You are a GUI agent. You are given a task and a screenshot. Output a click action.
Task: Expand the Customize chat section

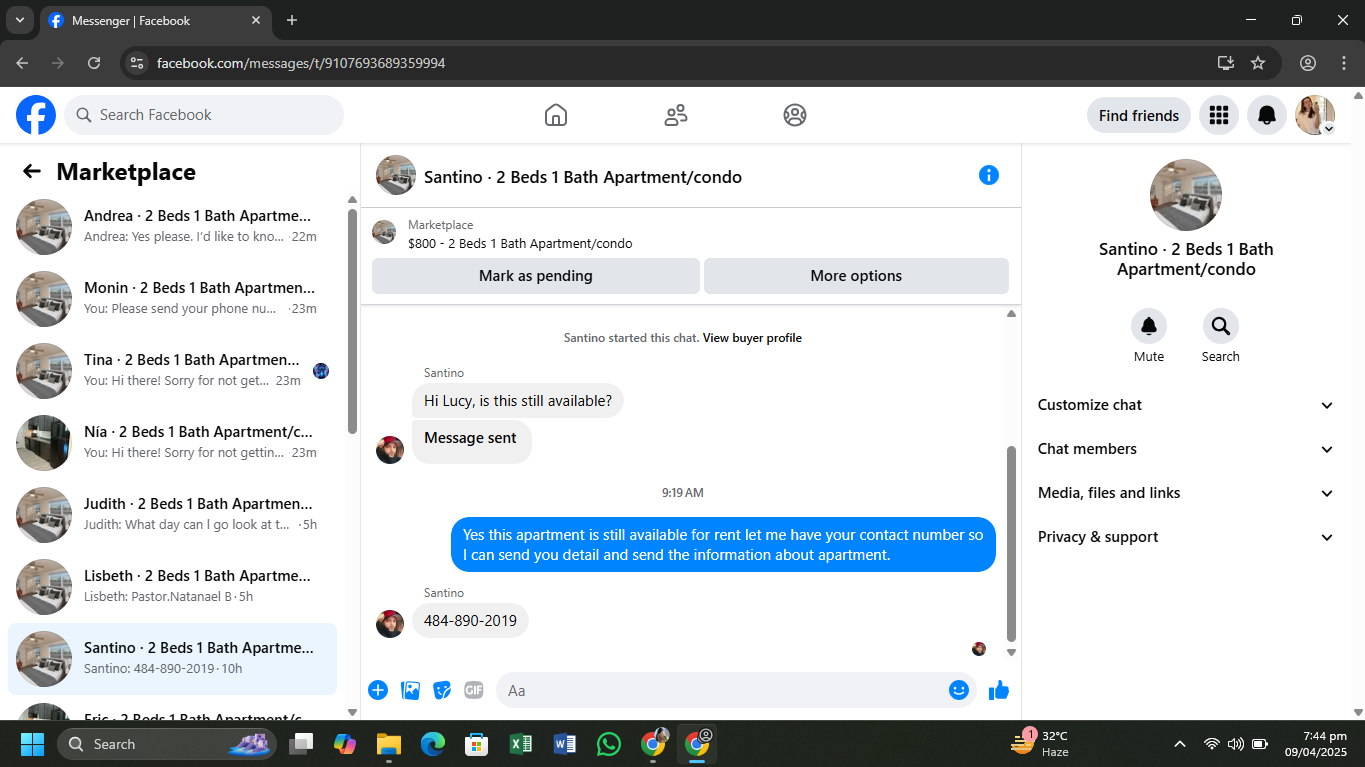point(1186,405)
